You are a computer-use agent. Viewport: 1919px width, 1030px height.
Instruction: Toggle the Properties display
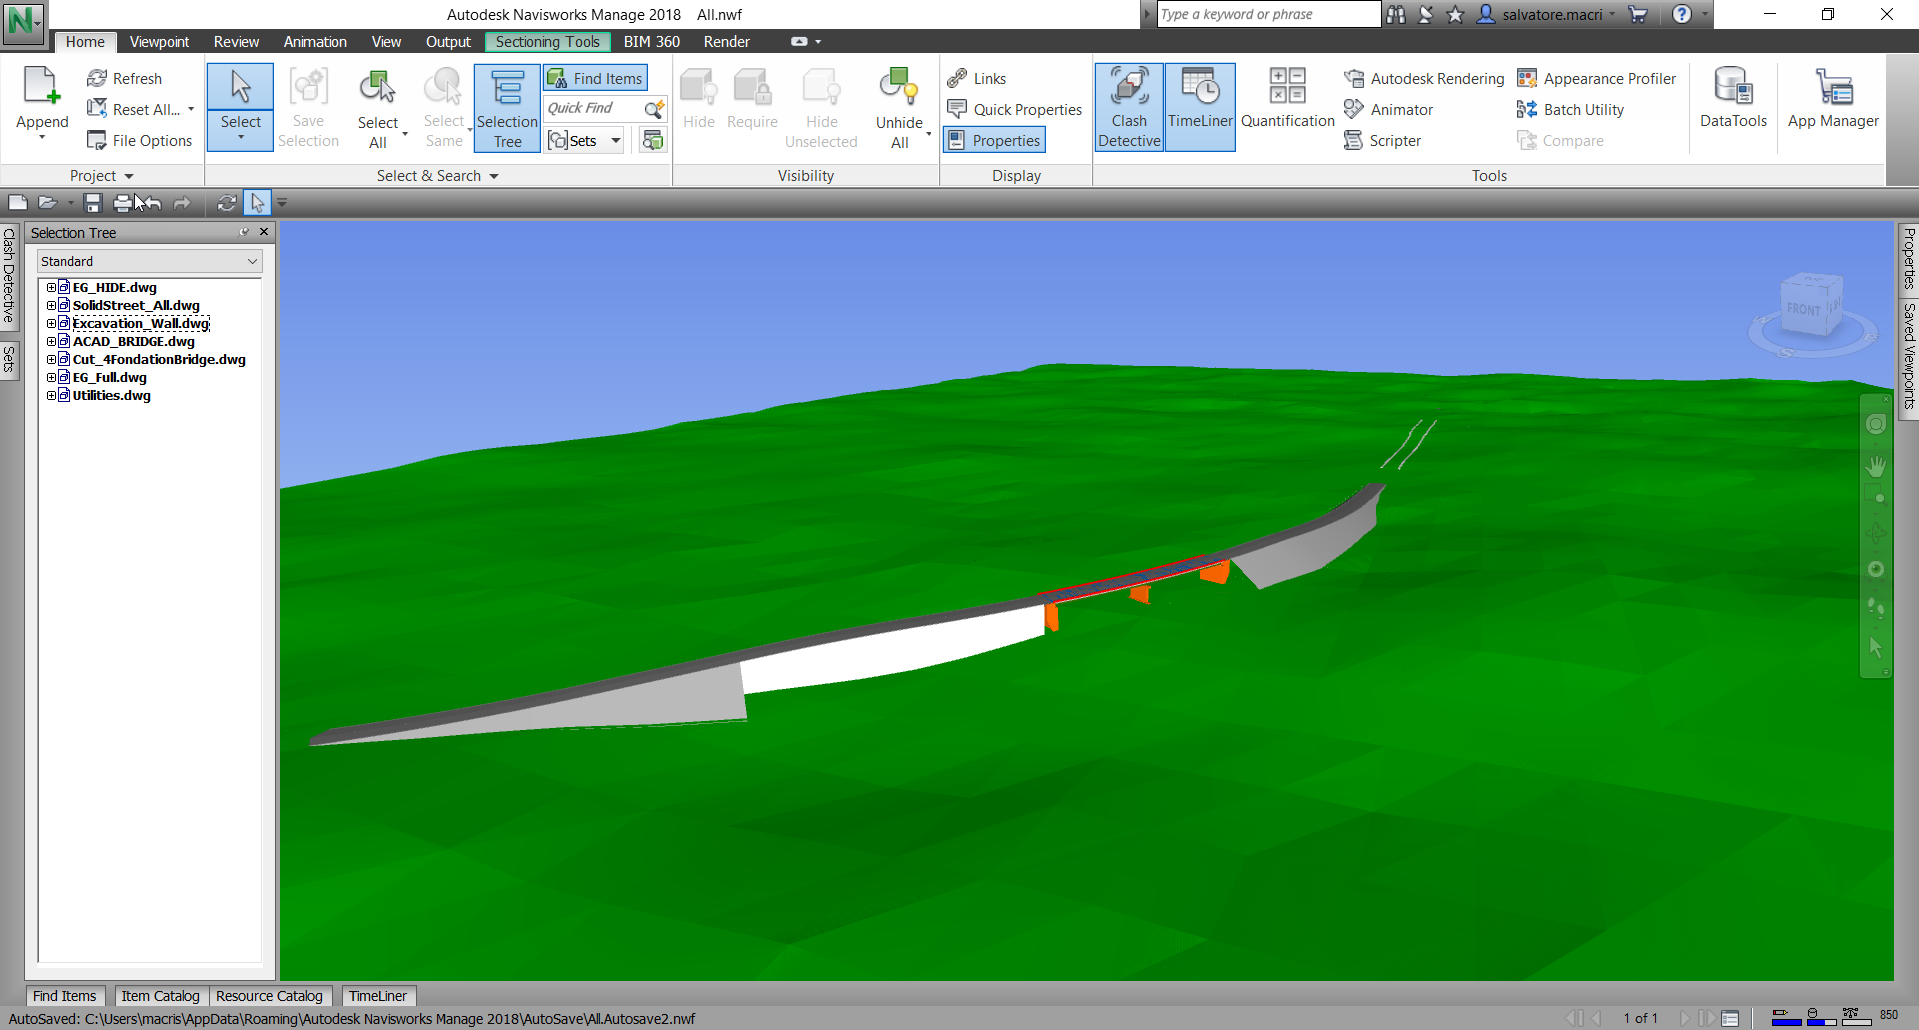[993, 139]
